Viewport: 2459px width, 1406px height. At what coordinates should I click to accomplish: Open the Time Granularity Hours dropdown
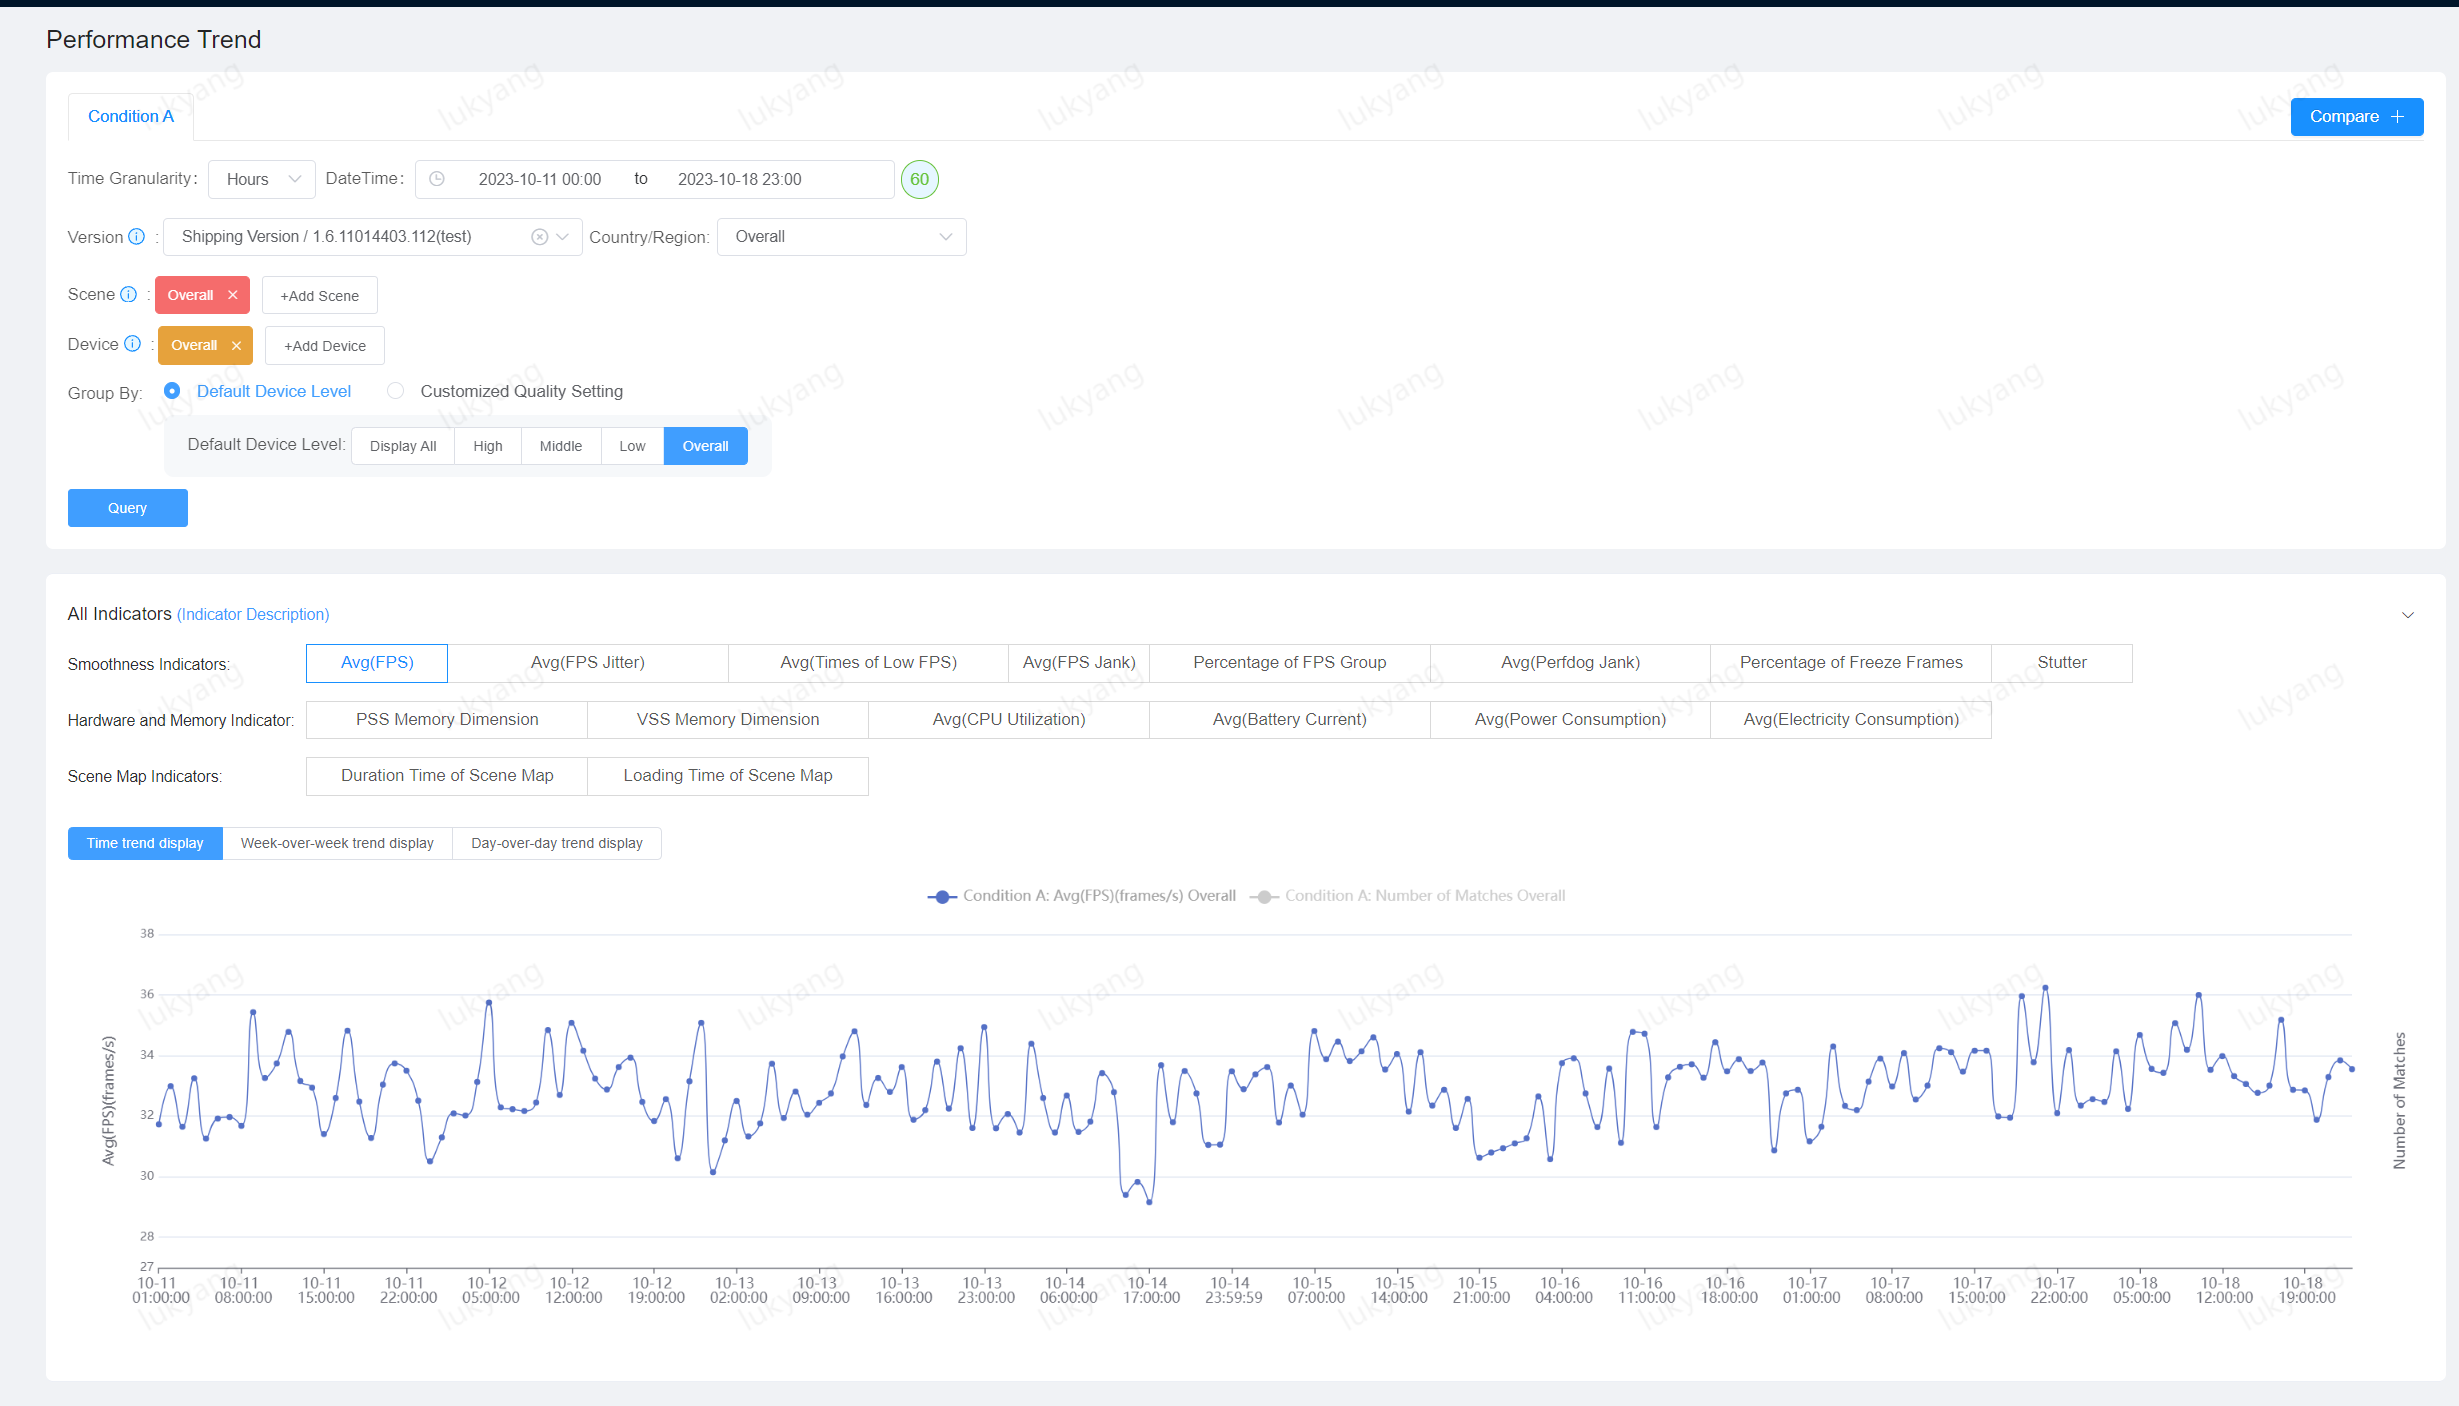point(262,179)
